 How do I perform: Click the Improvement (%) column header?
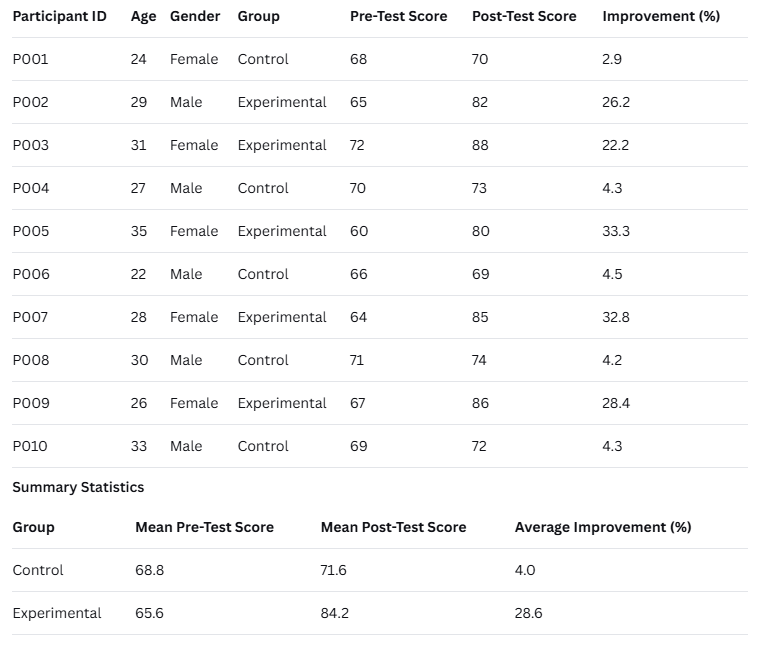click(x=660, y=16)
